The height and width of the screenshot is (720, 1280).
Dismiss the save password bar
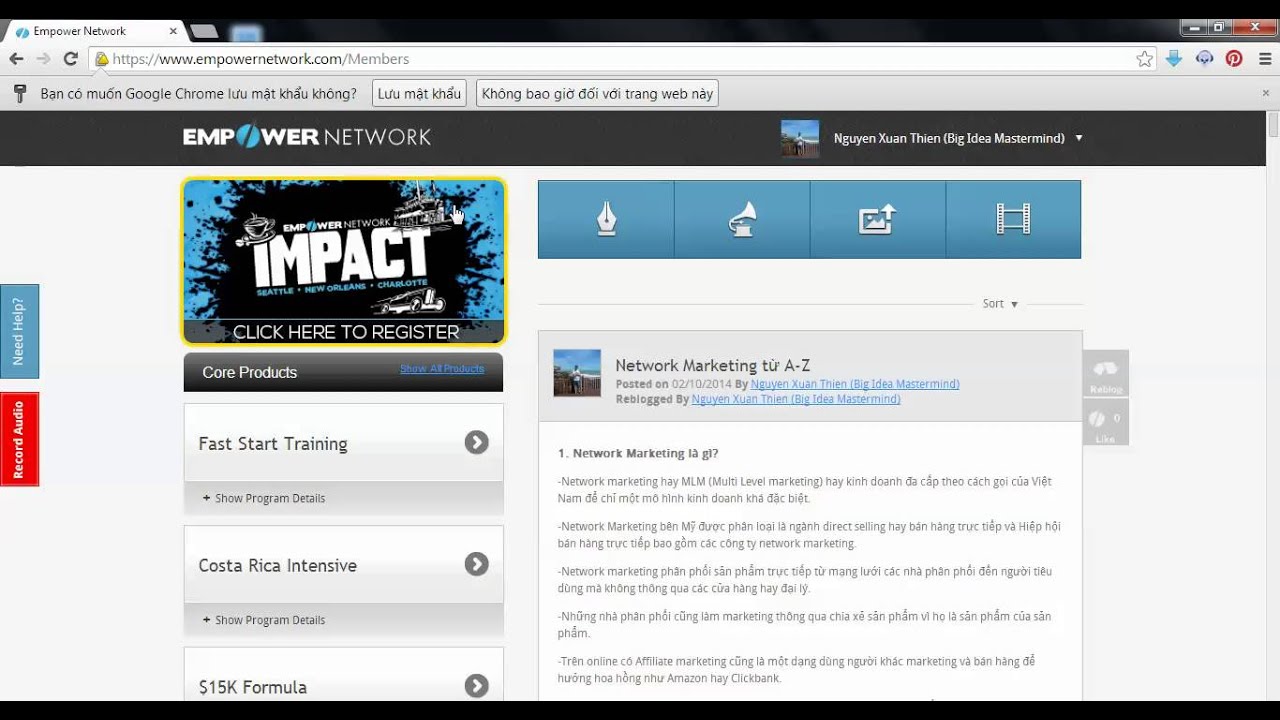[x=1265, y=93]
